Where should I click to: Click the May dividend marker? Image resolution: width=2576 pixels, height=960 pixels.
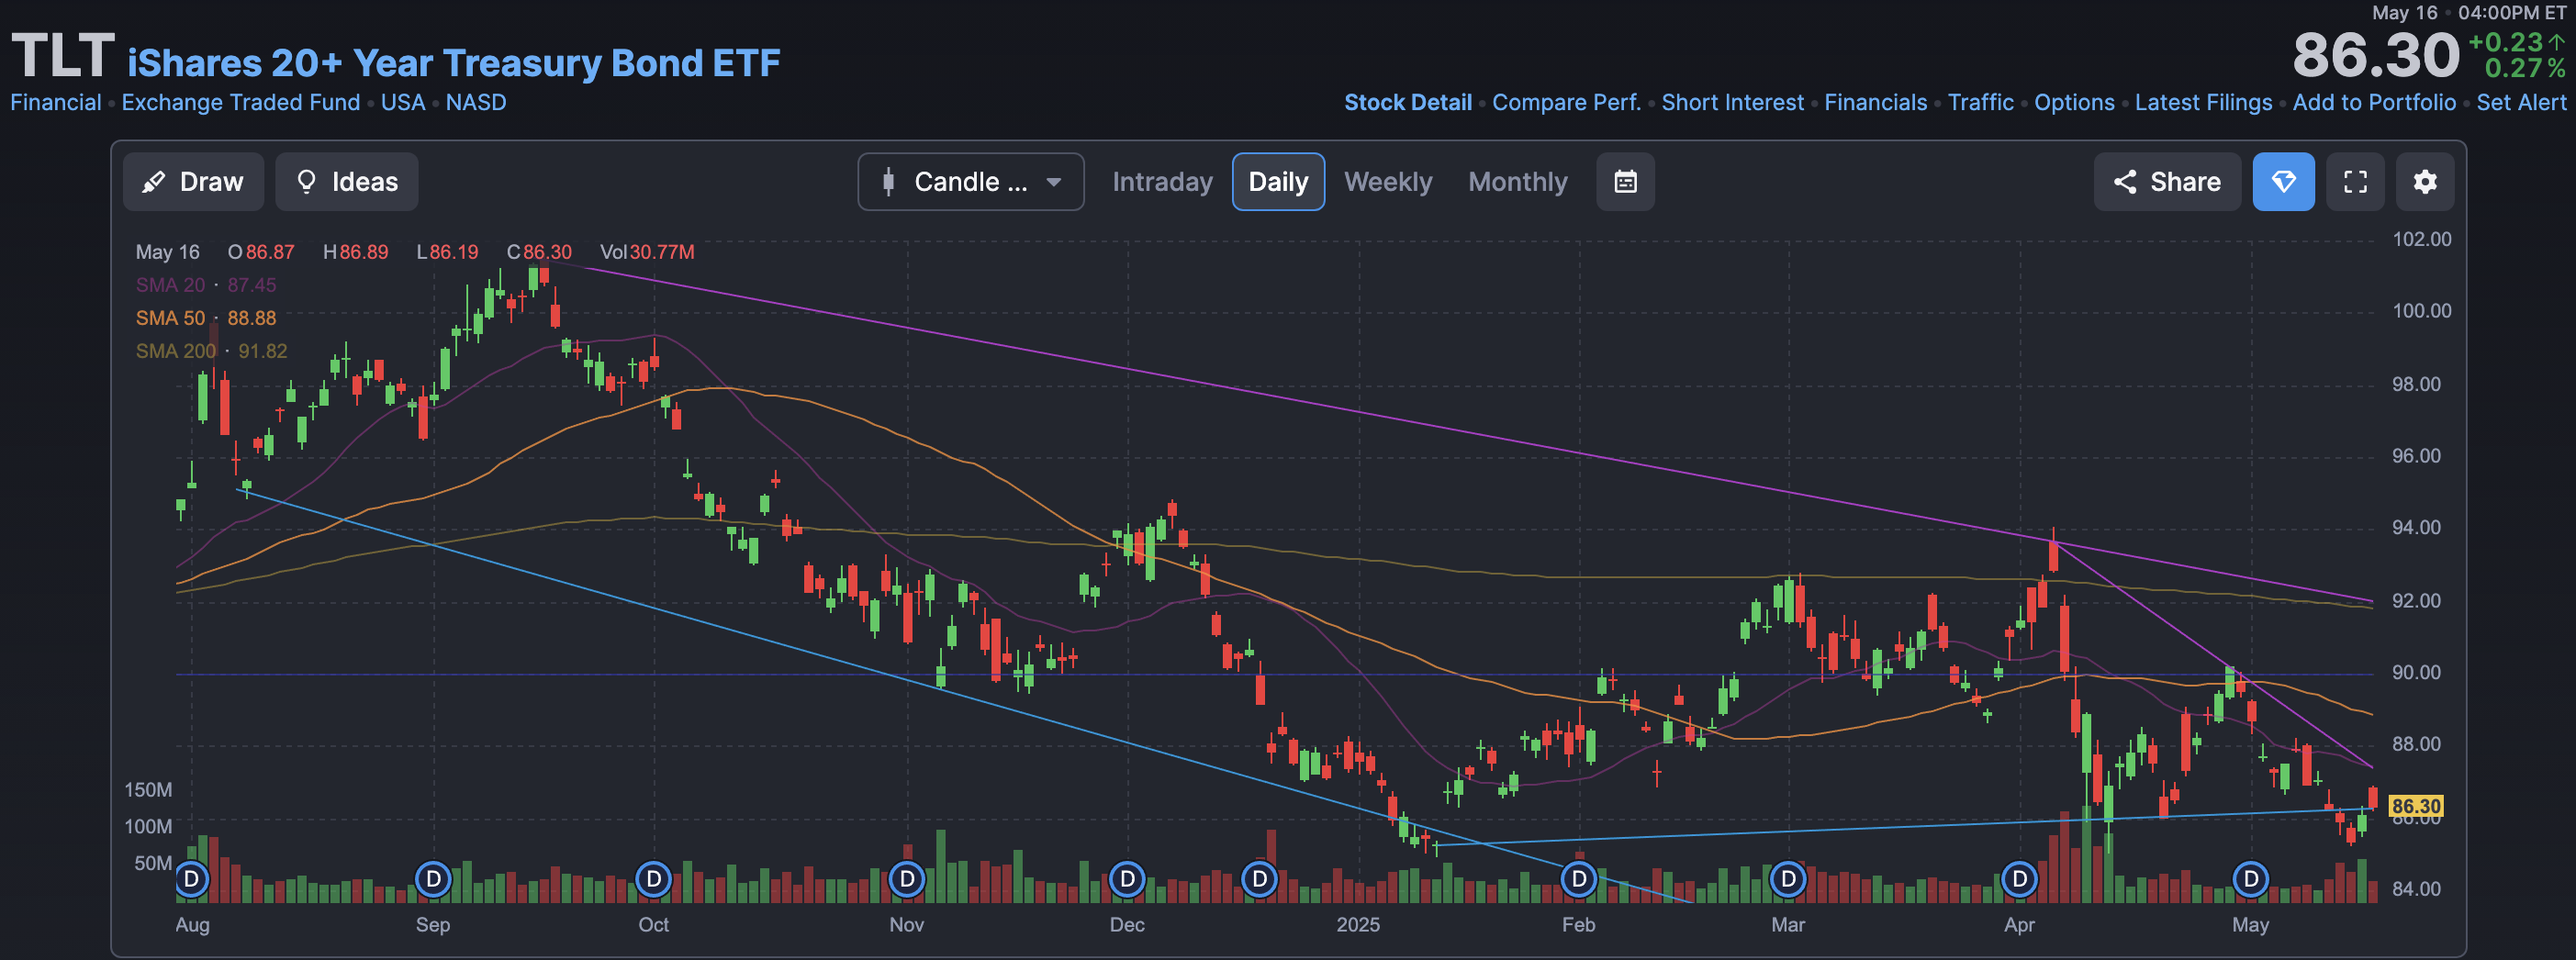pyautogui.click(x=2250, y=879)
